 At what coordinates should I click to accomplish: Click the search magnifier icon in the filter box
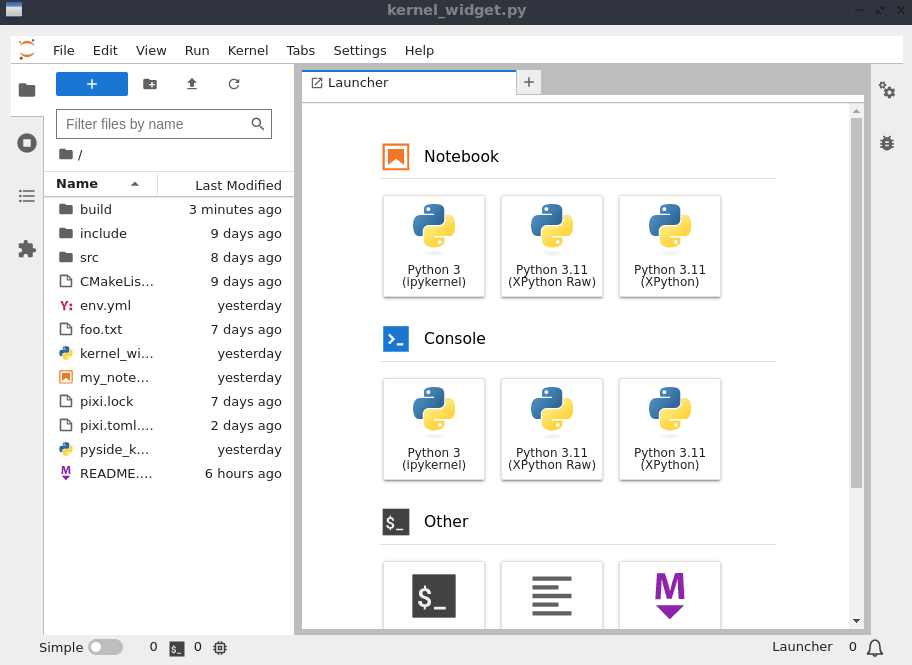258,124
